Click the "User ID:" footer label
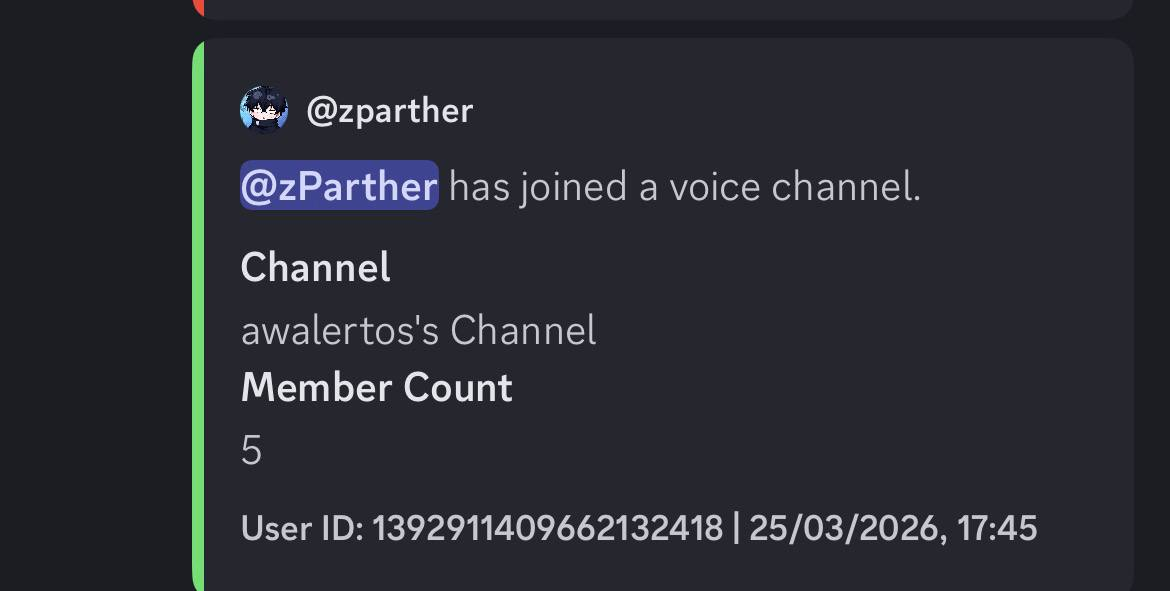This screenshot has width=1170, height=591. [302, 527]
